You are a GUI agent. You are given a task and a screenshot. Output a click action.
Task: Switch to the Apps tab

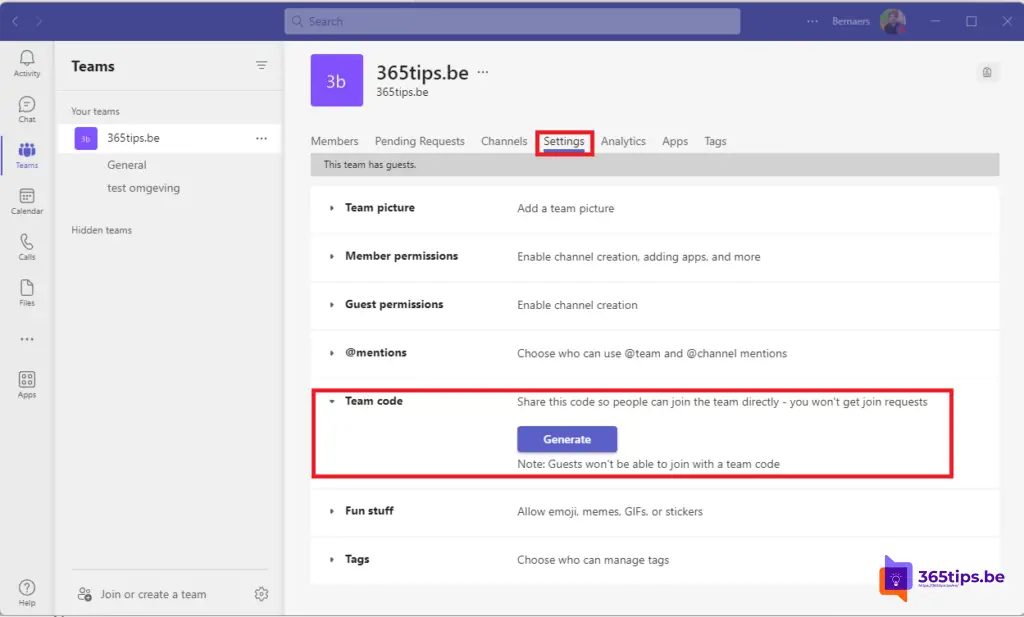(675, 141)
